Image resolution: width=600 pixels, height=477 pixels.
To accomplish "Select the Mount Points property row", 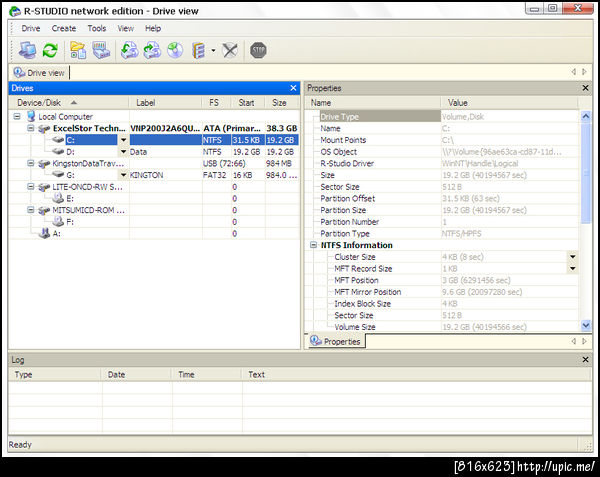I will pyautogui.click(x=448, y=140).
